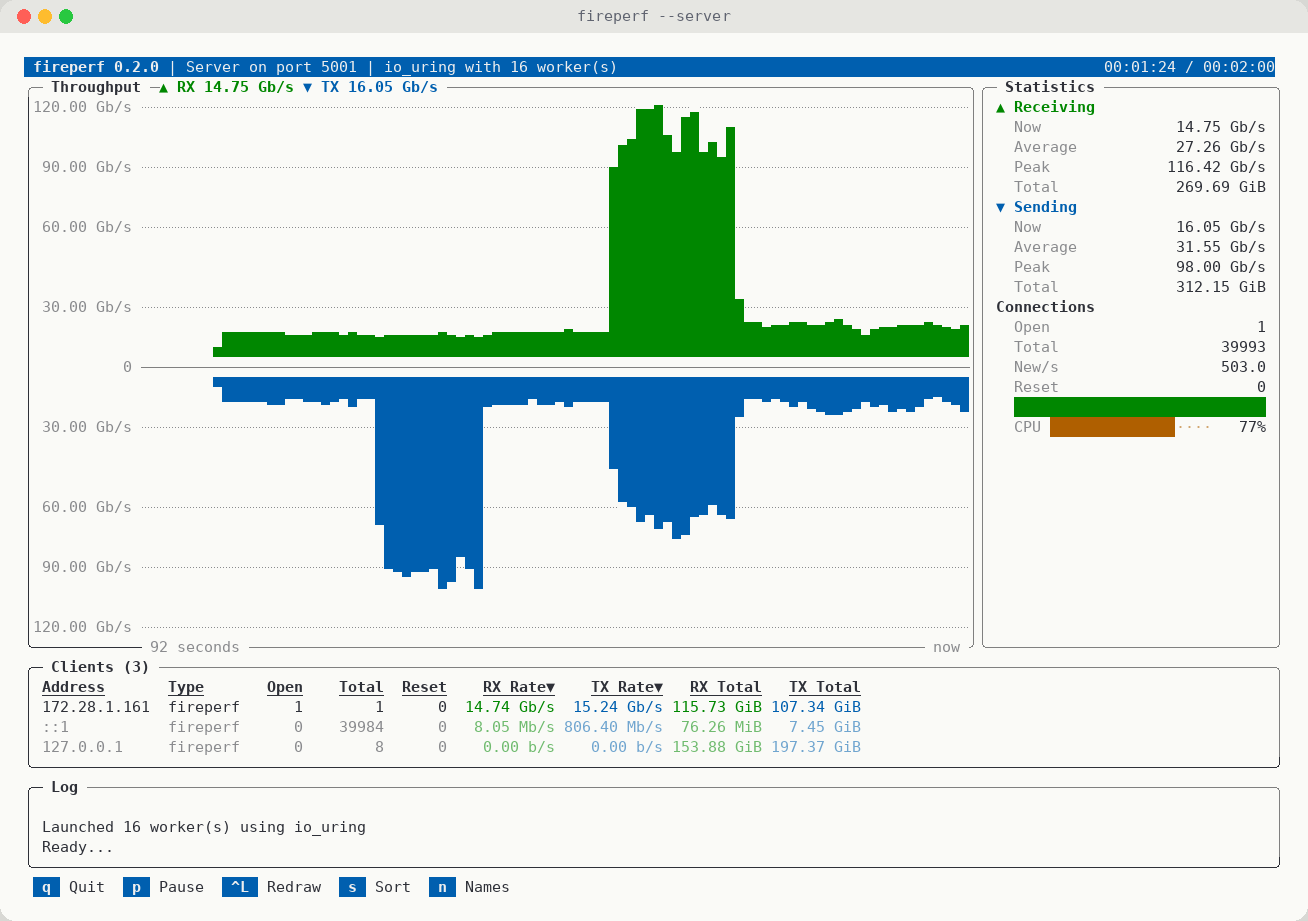The height and width of the screenshot is (921, 1308).
Task: Select the ::1 client row
Action: pos(451,727)
